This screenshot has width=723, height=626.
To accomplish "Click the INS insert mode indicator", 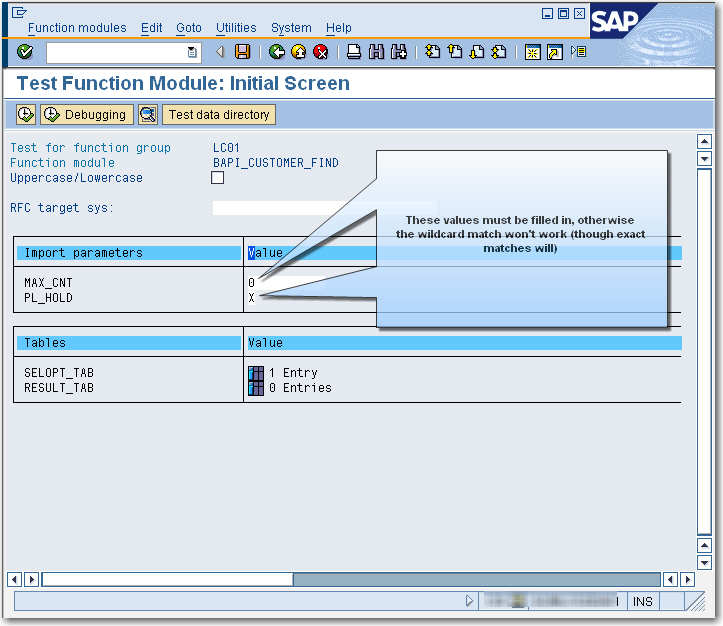I will [x=642, y=602].
